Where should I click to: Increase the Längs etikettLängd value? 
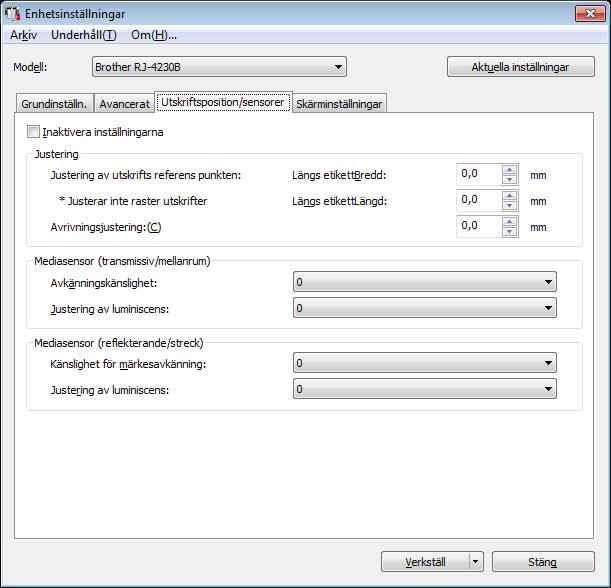[x=510, y=196]
